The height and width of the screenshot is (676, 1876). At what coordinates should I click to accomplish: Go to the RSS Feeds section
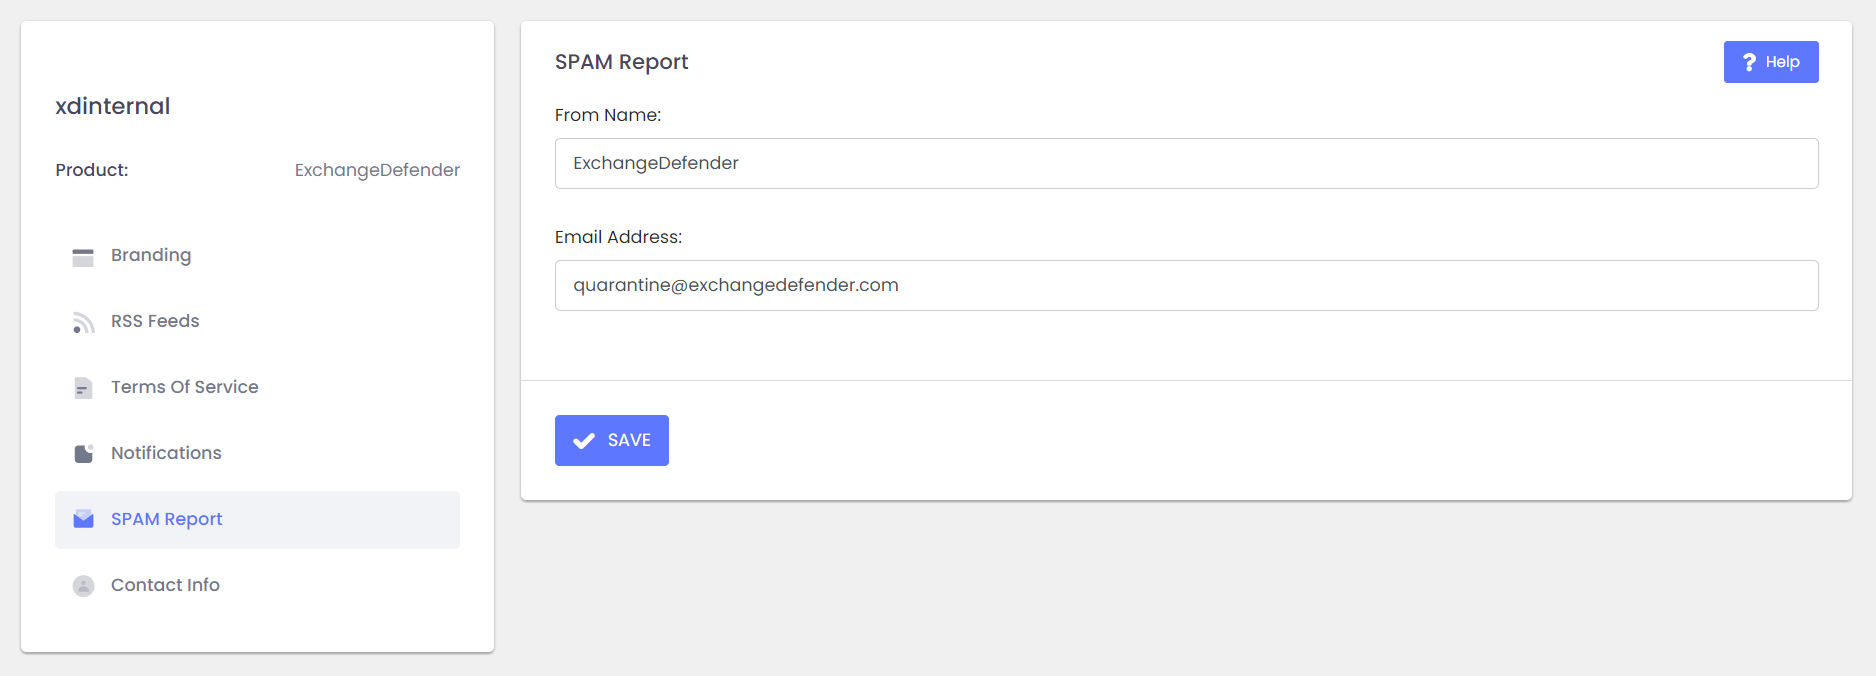(x=155, y=321)
